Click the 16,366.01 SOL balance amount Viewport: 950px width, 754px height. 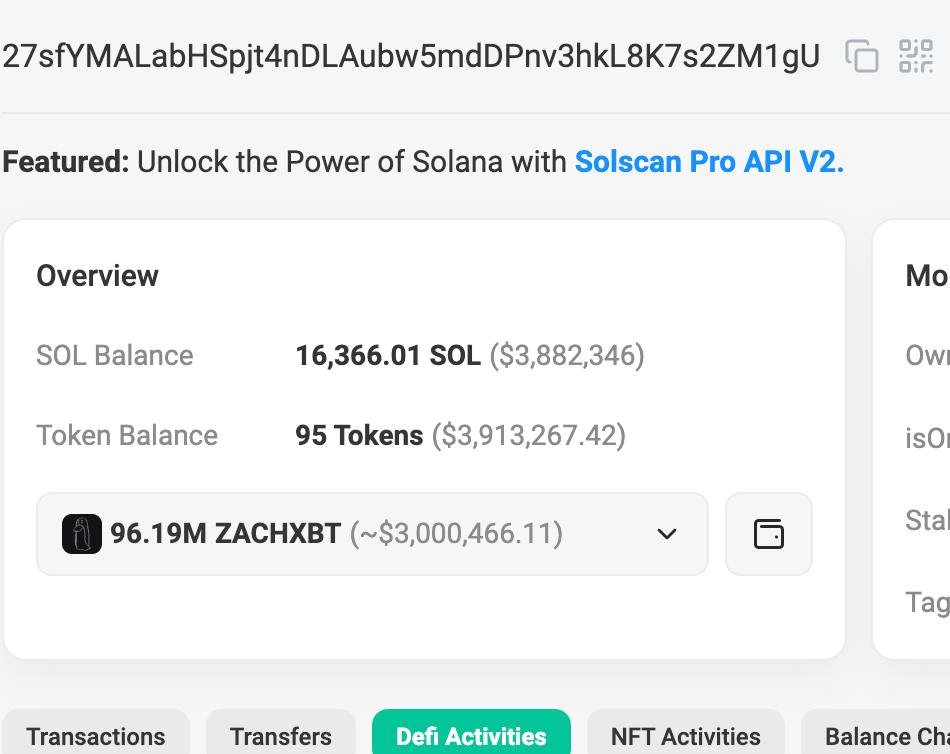click(x=388, y=355)
